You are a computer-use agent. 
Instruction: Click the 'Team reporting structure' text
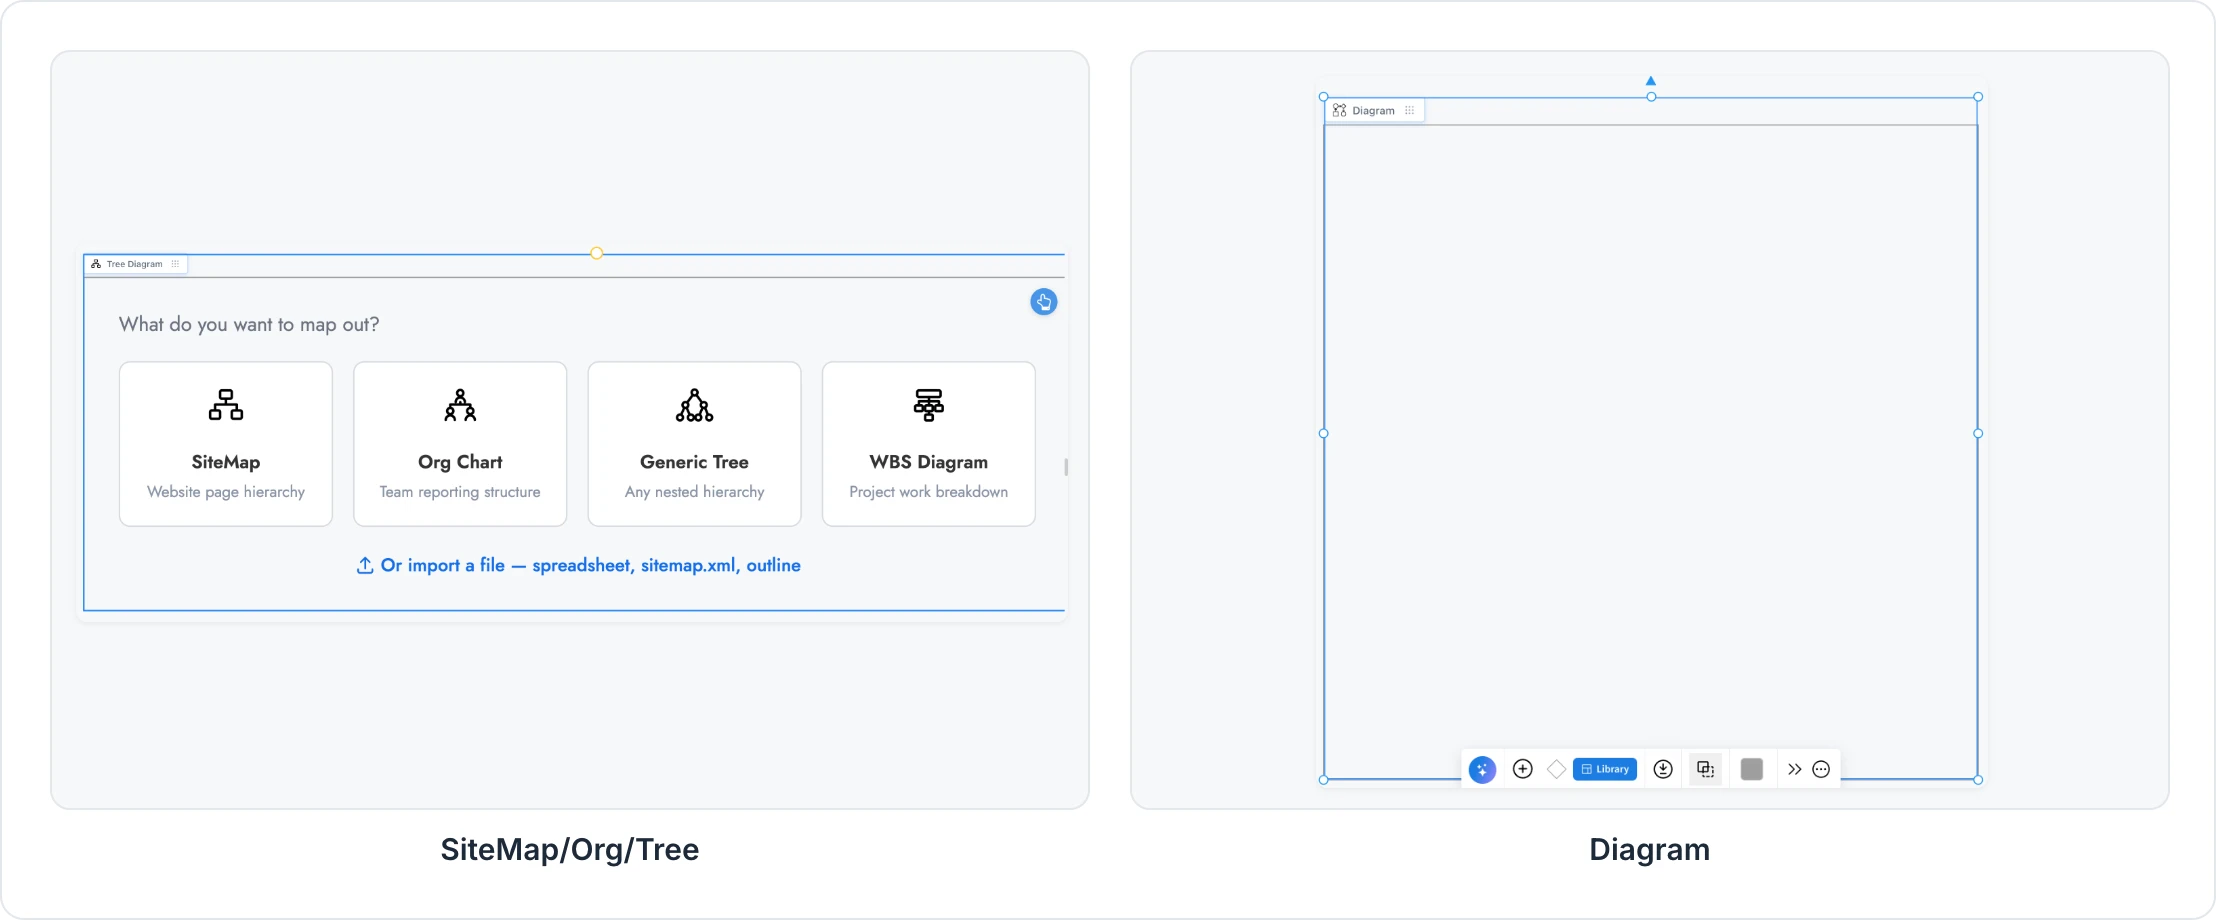(x=460, y=492)
